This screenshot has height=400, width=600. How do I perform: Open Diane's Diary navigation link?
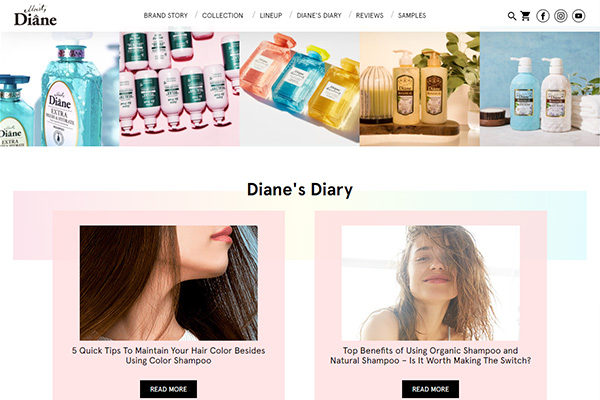tap(319, 15)
